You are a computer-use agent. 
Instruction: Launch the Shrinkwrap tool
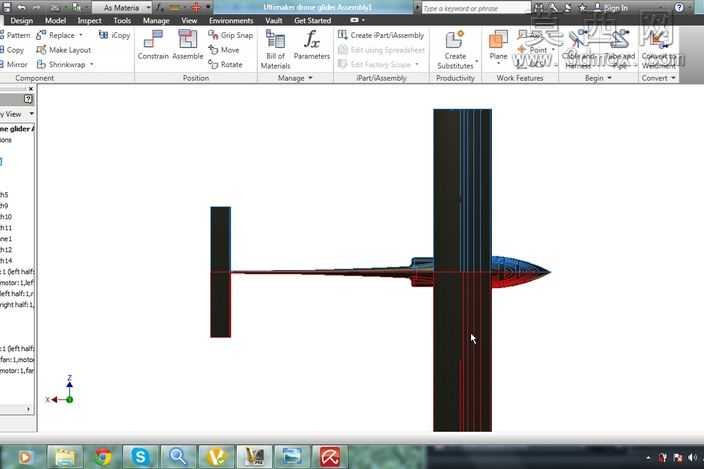pyautogui.click(x=61, y=65)
